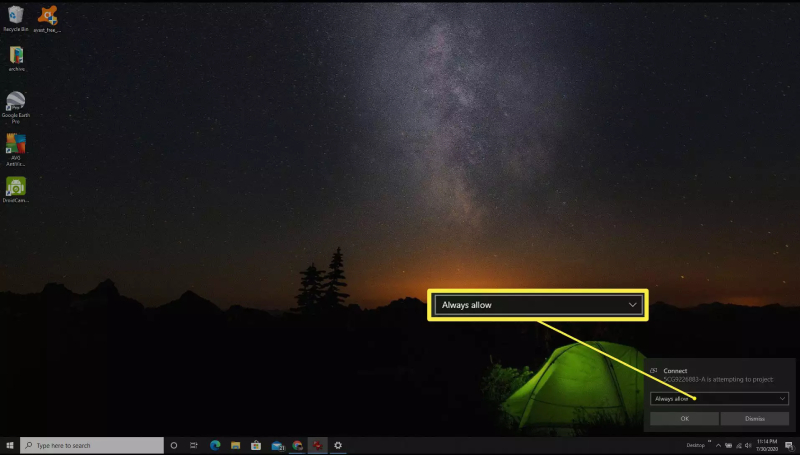Open the Mail app in taskbar
Screen dimensions: 800x455
tap(276, 445)
